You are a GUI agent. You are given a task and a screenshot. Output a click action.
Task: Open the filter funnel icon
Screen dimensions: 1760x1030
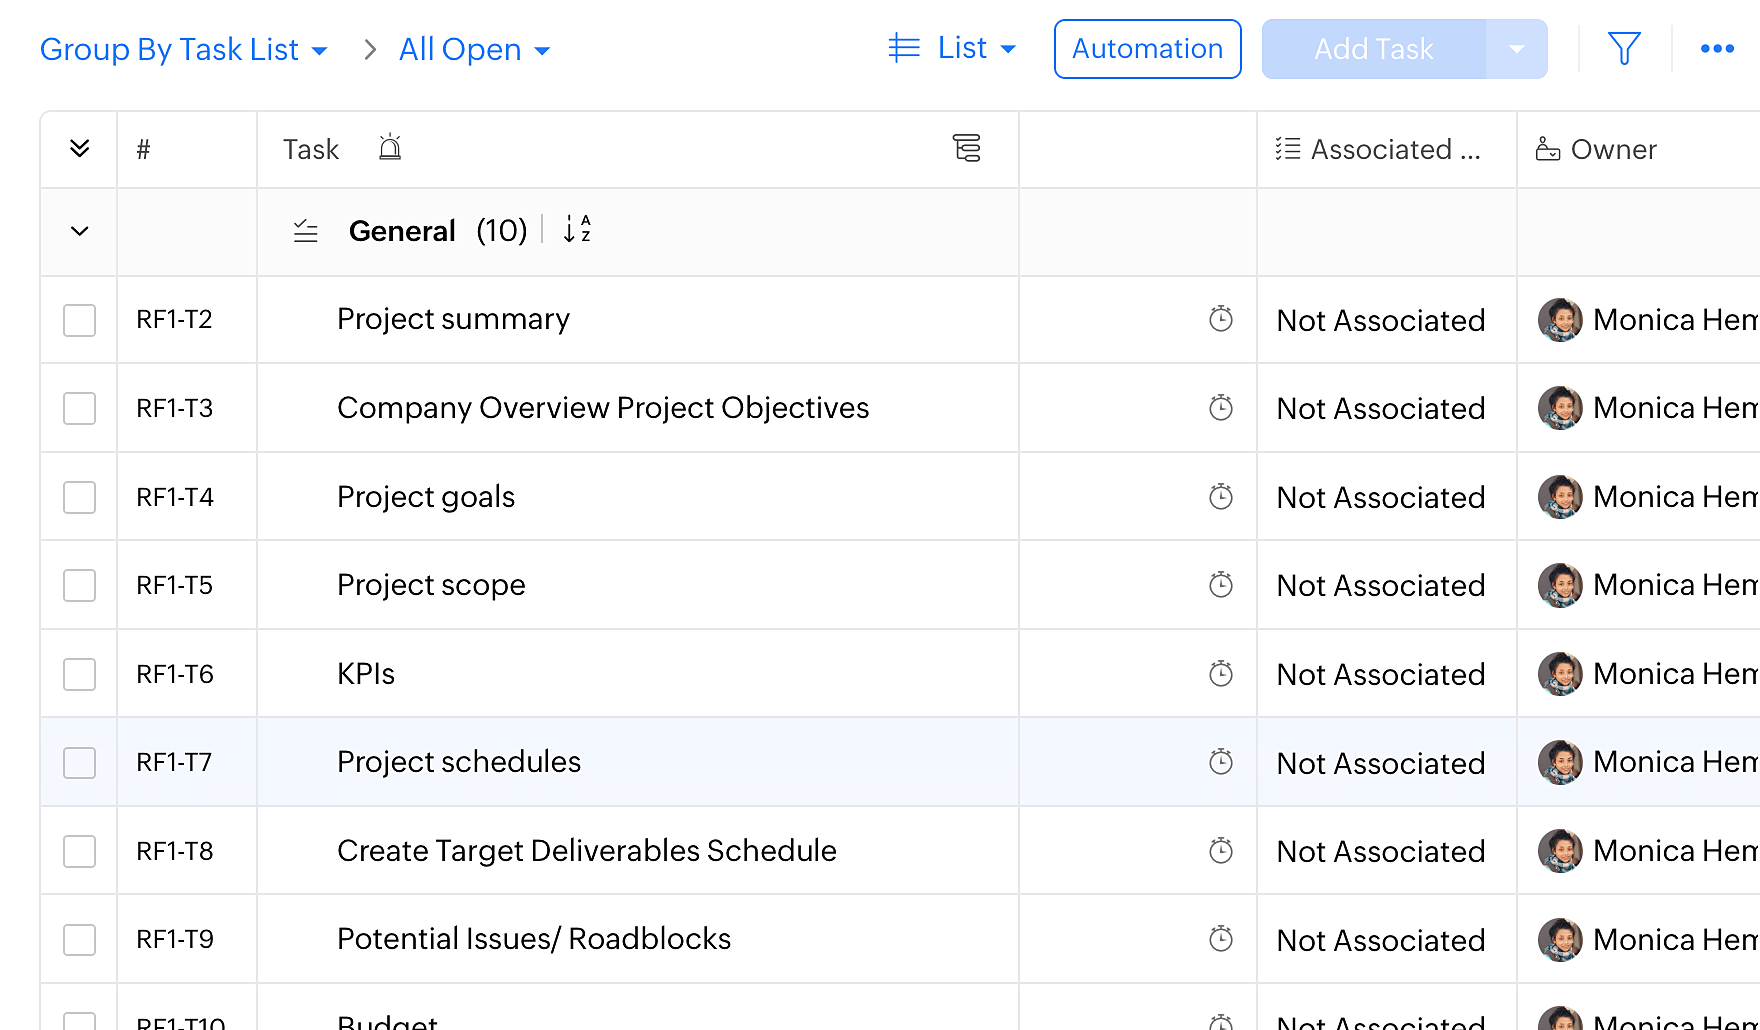1624,48
